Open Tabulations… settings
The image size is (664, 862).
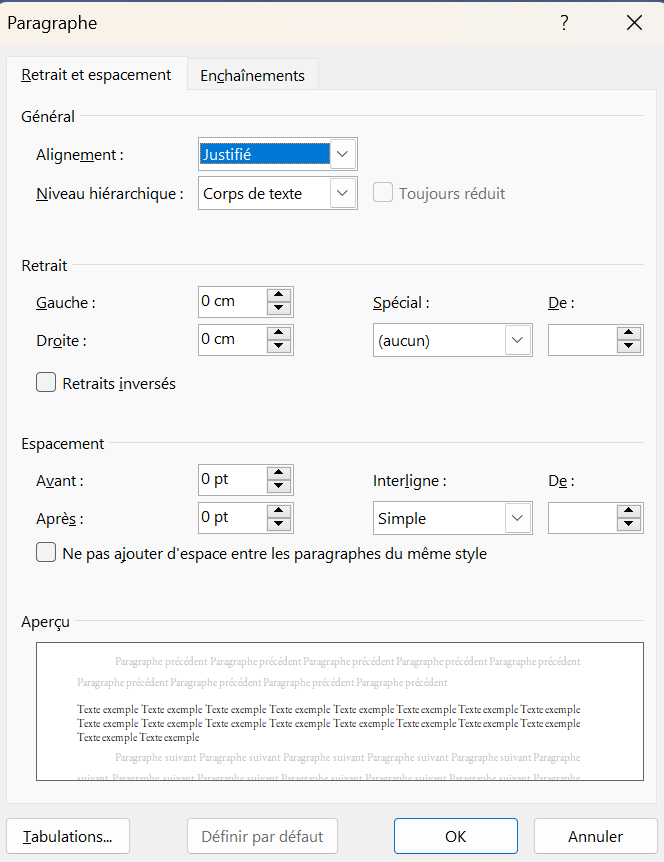pos(68,836)
